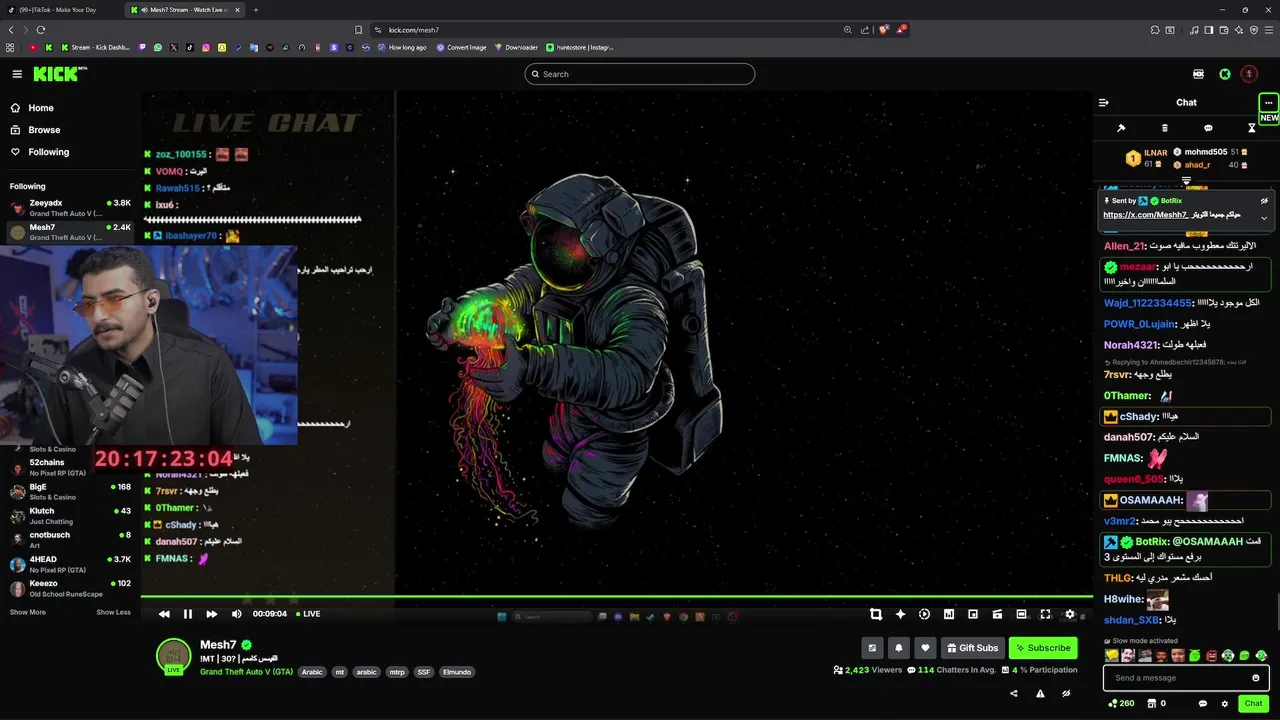Open Keeezo channel in sidebar

click(70, 588)
